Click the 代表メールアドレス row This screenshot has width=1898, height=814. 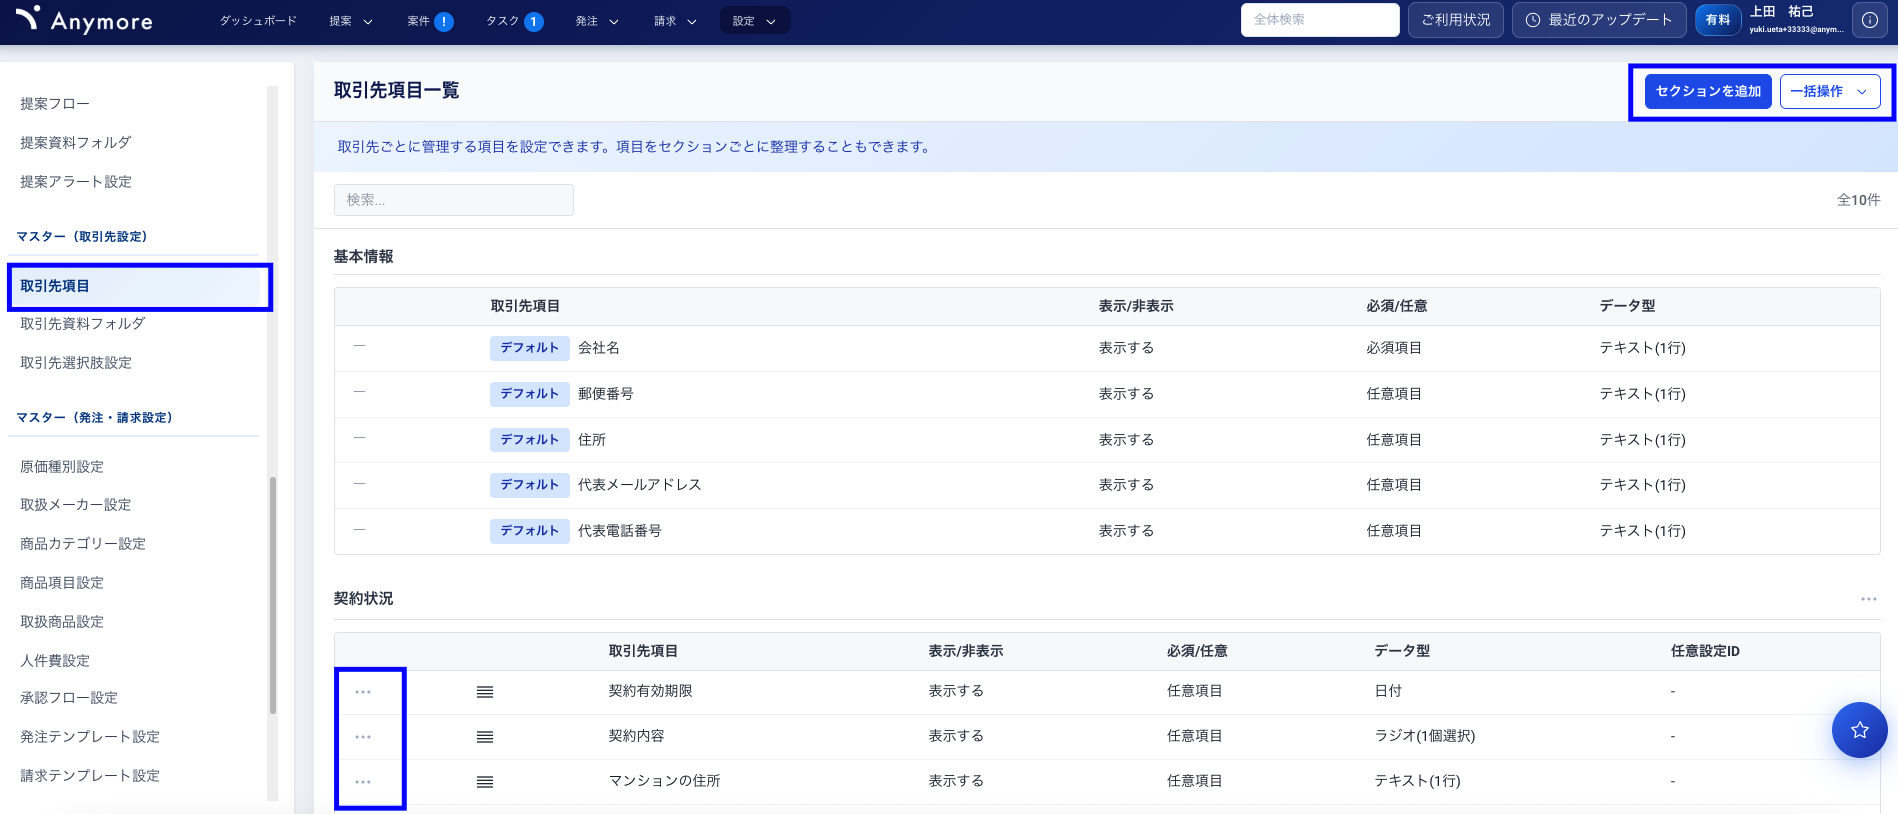pyautogui.click(x=1107, y=485)
